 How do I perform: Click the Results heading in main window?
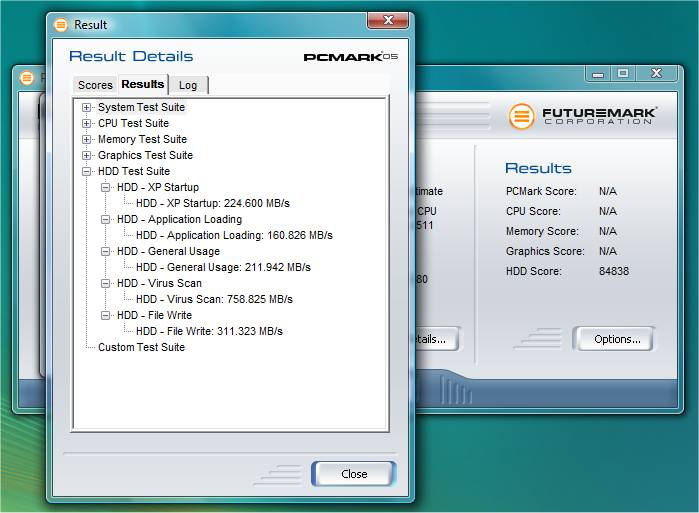tap(538, 168)
